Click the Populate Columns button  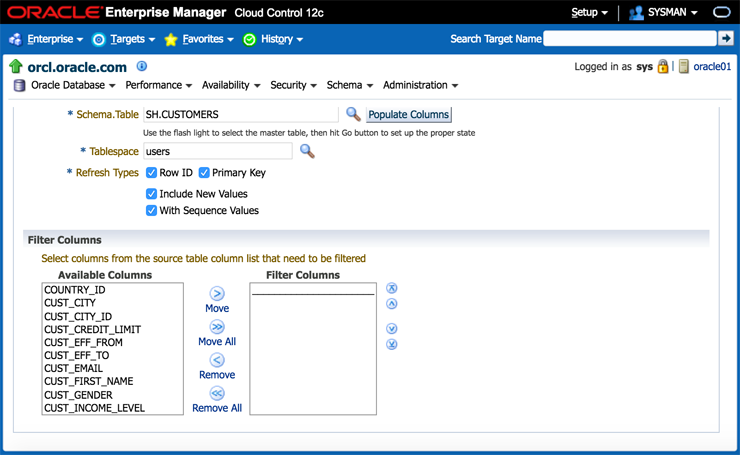pyautogui.click(x=409, y=115)
